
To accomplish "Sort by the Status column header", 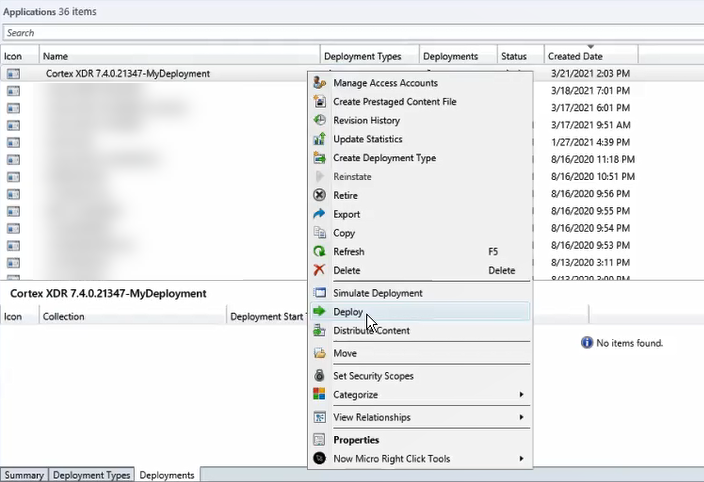I will coord(520,56).
